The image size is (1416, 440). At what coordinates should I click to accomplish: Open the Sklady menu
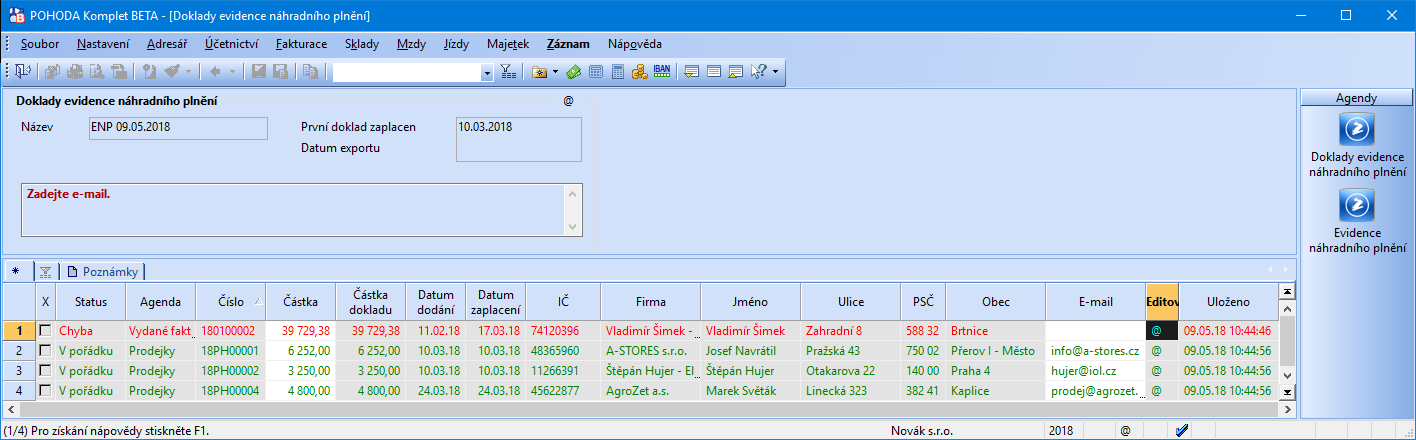[362, 44]
